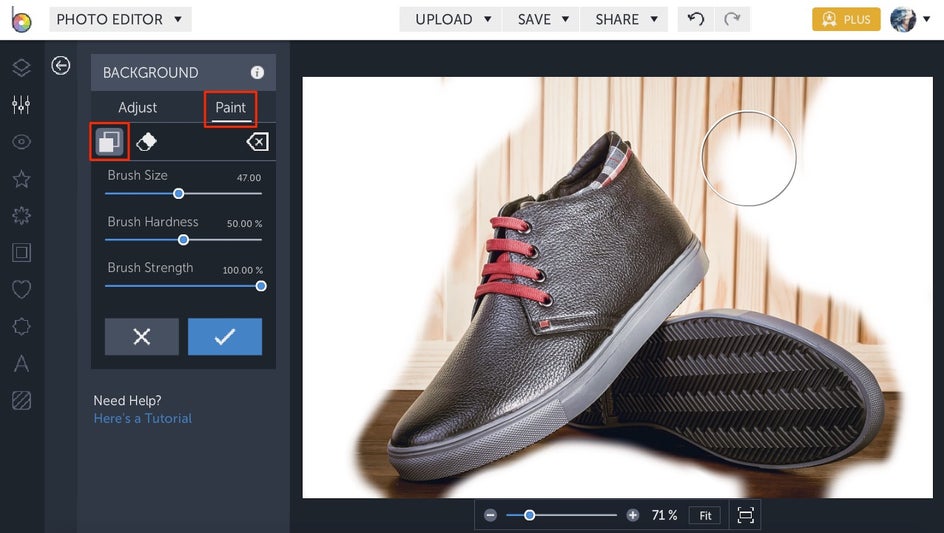Switch to the Adjust tab

click(137, 108)
